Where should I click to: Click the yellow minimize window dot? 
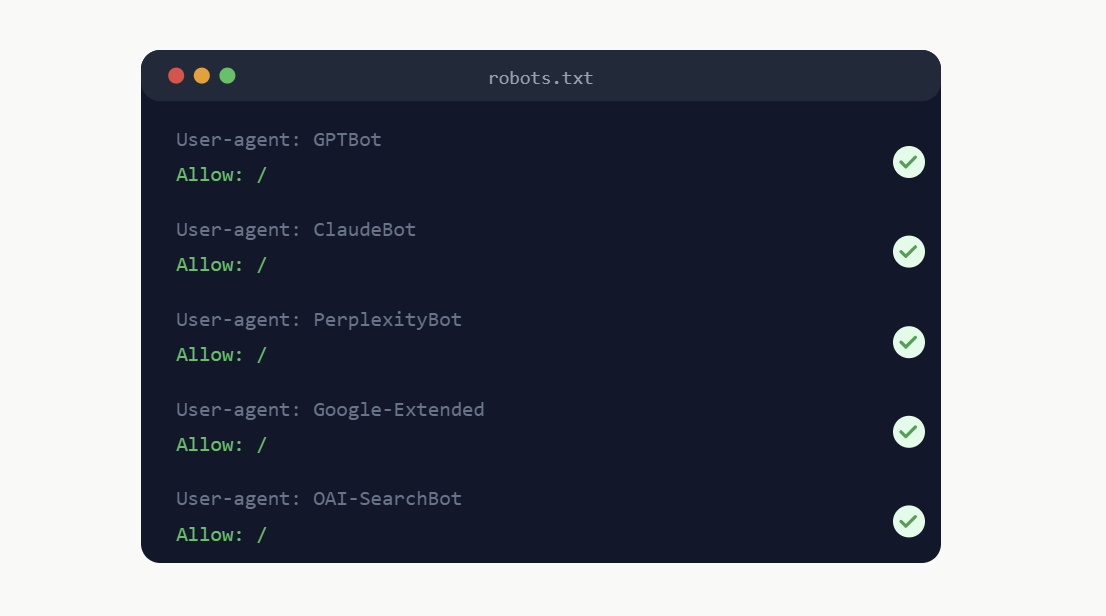[x=202, y=76]
